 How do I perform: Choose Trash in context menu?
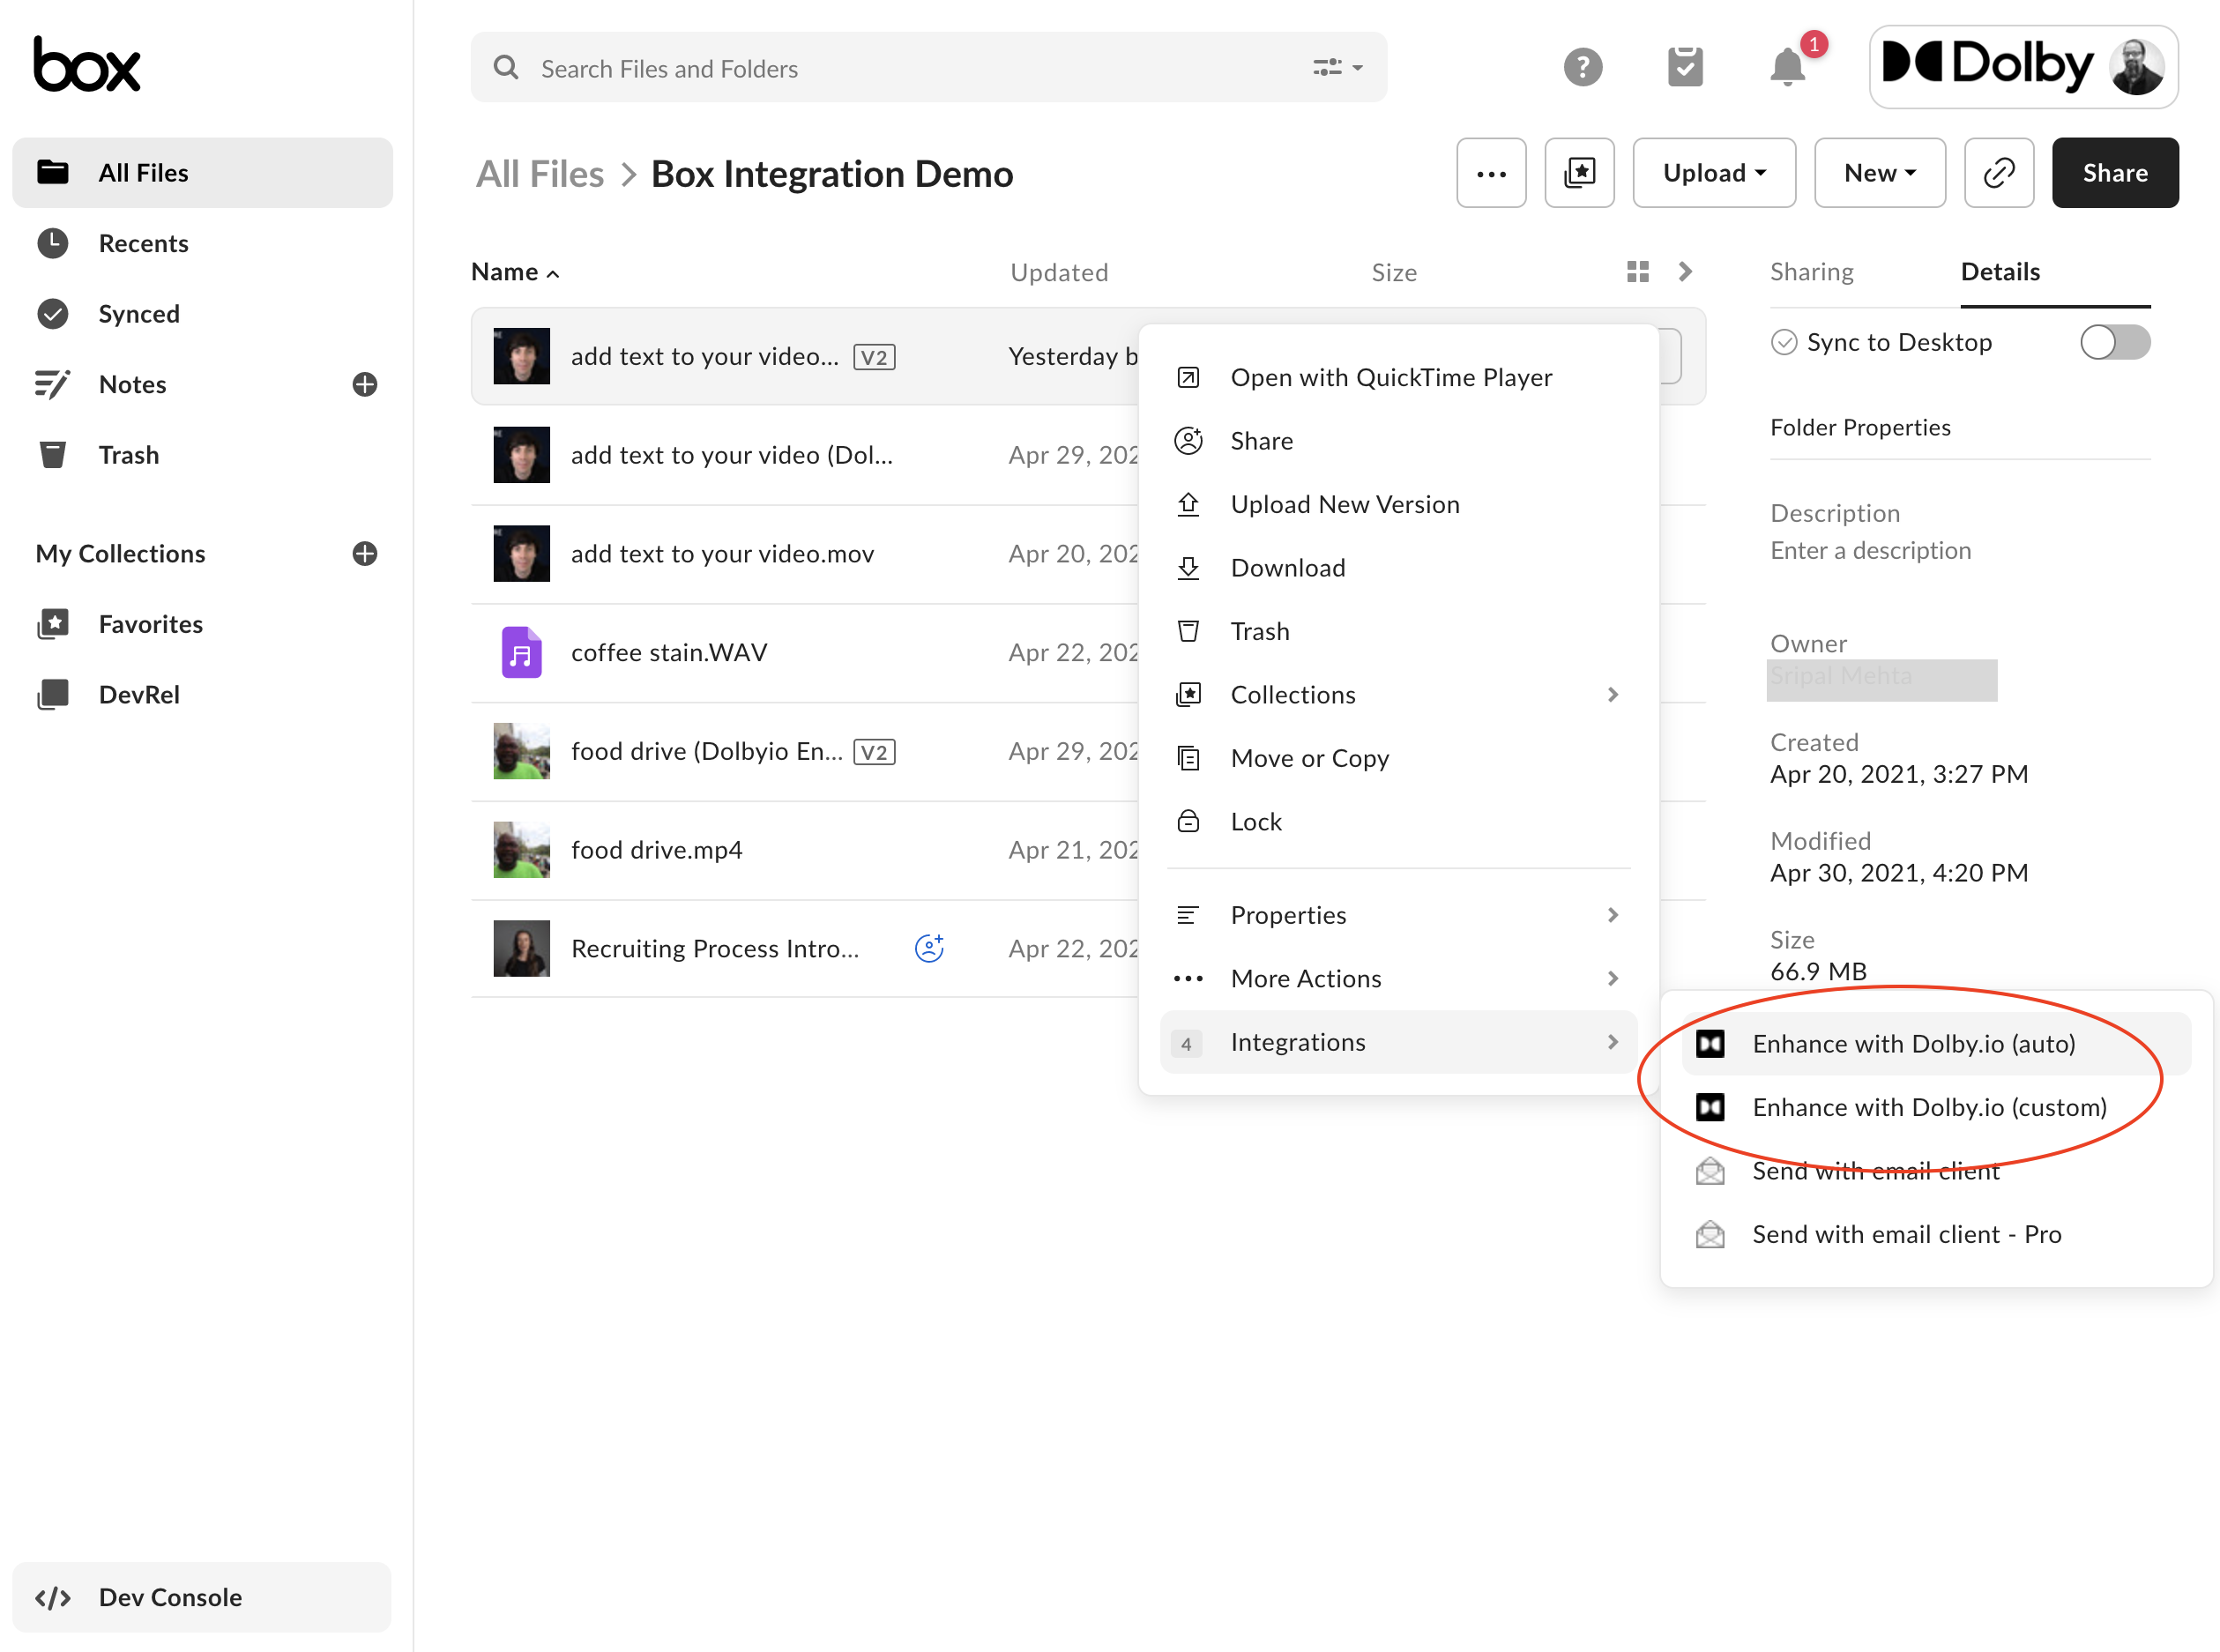tap(1398, 631)
